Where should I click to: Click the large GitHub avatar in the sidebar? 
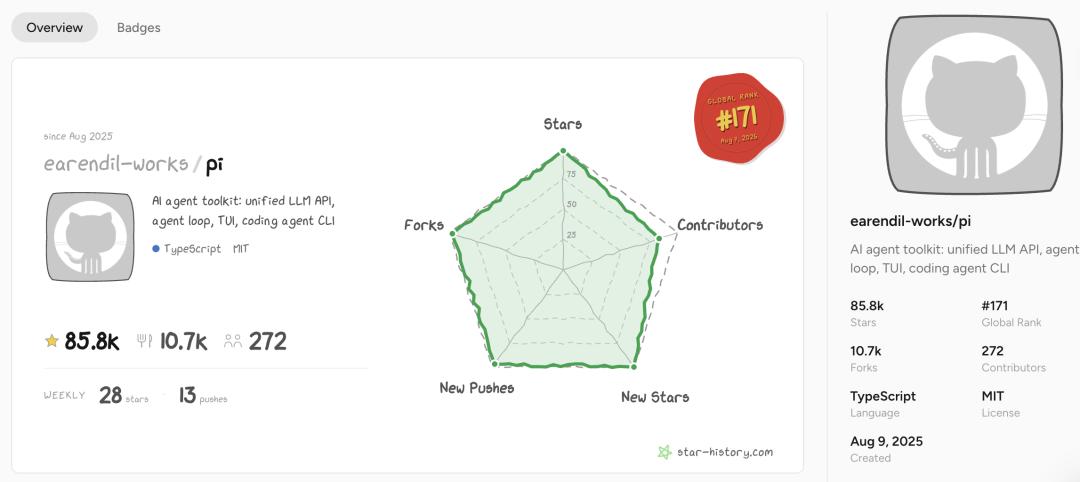[974, 105]
